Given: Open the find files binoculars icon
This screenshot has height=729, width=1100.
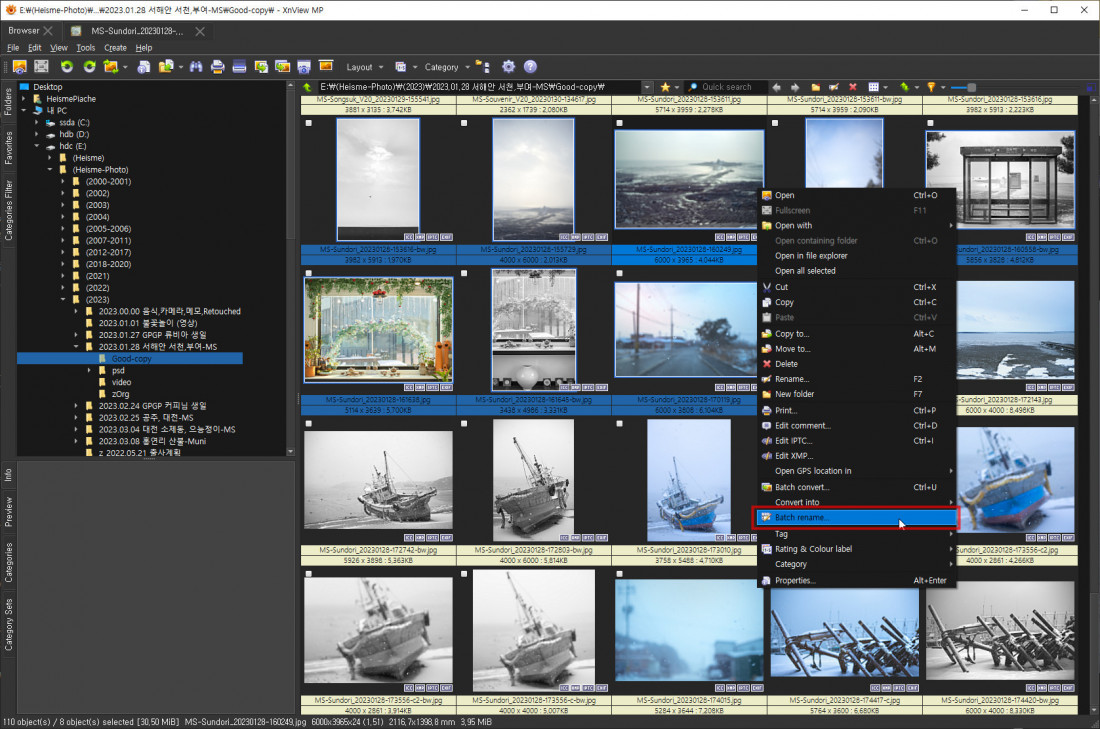Looking at the screenshot, I should [196, 67].
